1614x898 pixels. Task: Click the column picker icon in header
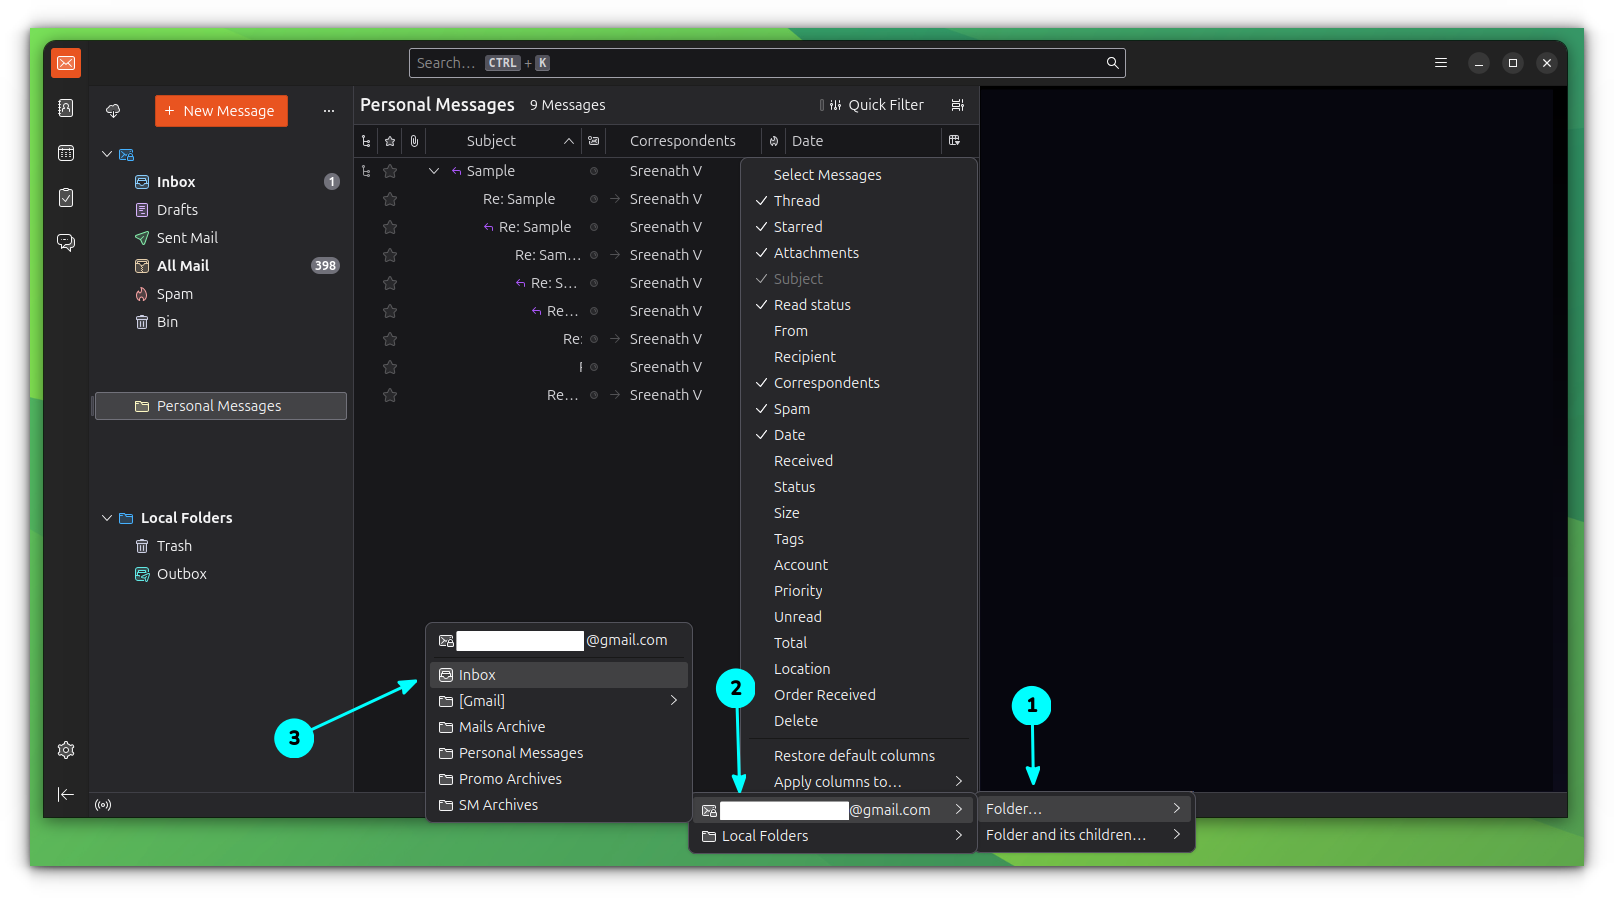click(x=954, y=141)
